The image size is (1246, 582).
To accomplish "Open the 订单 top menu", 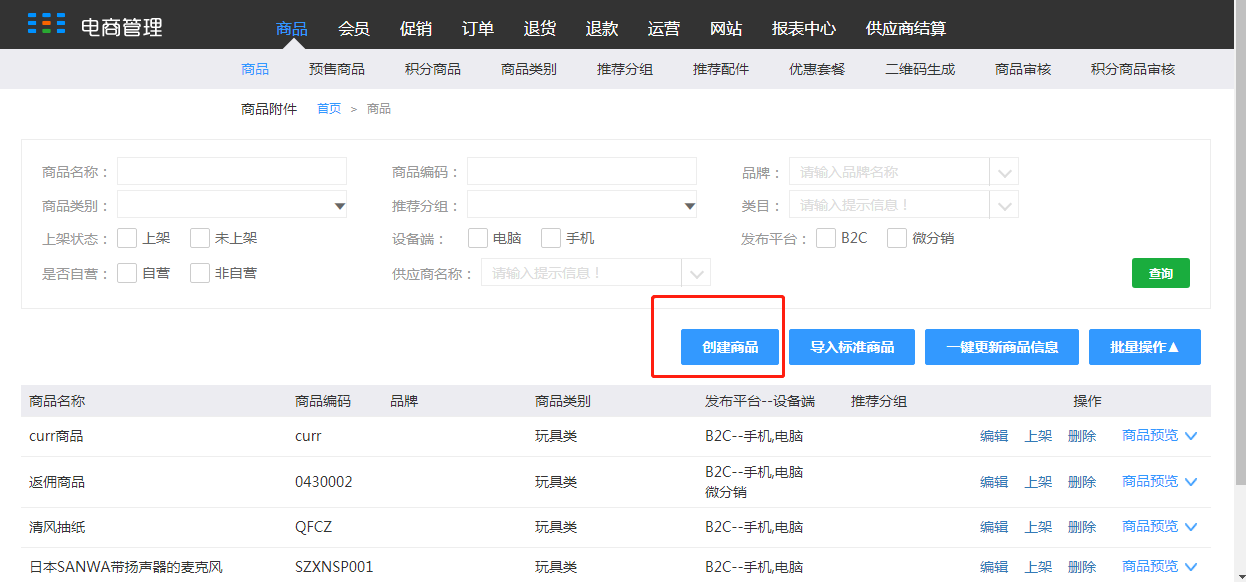I will tap(478, 29).
